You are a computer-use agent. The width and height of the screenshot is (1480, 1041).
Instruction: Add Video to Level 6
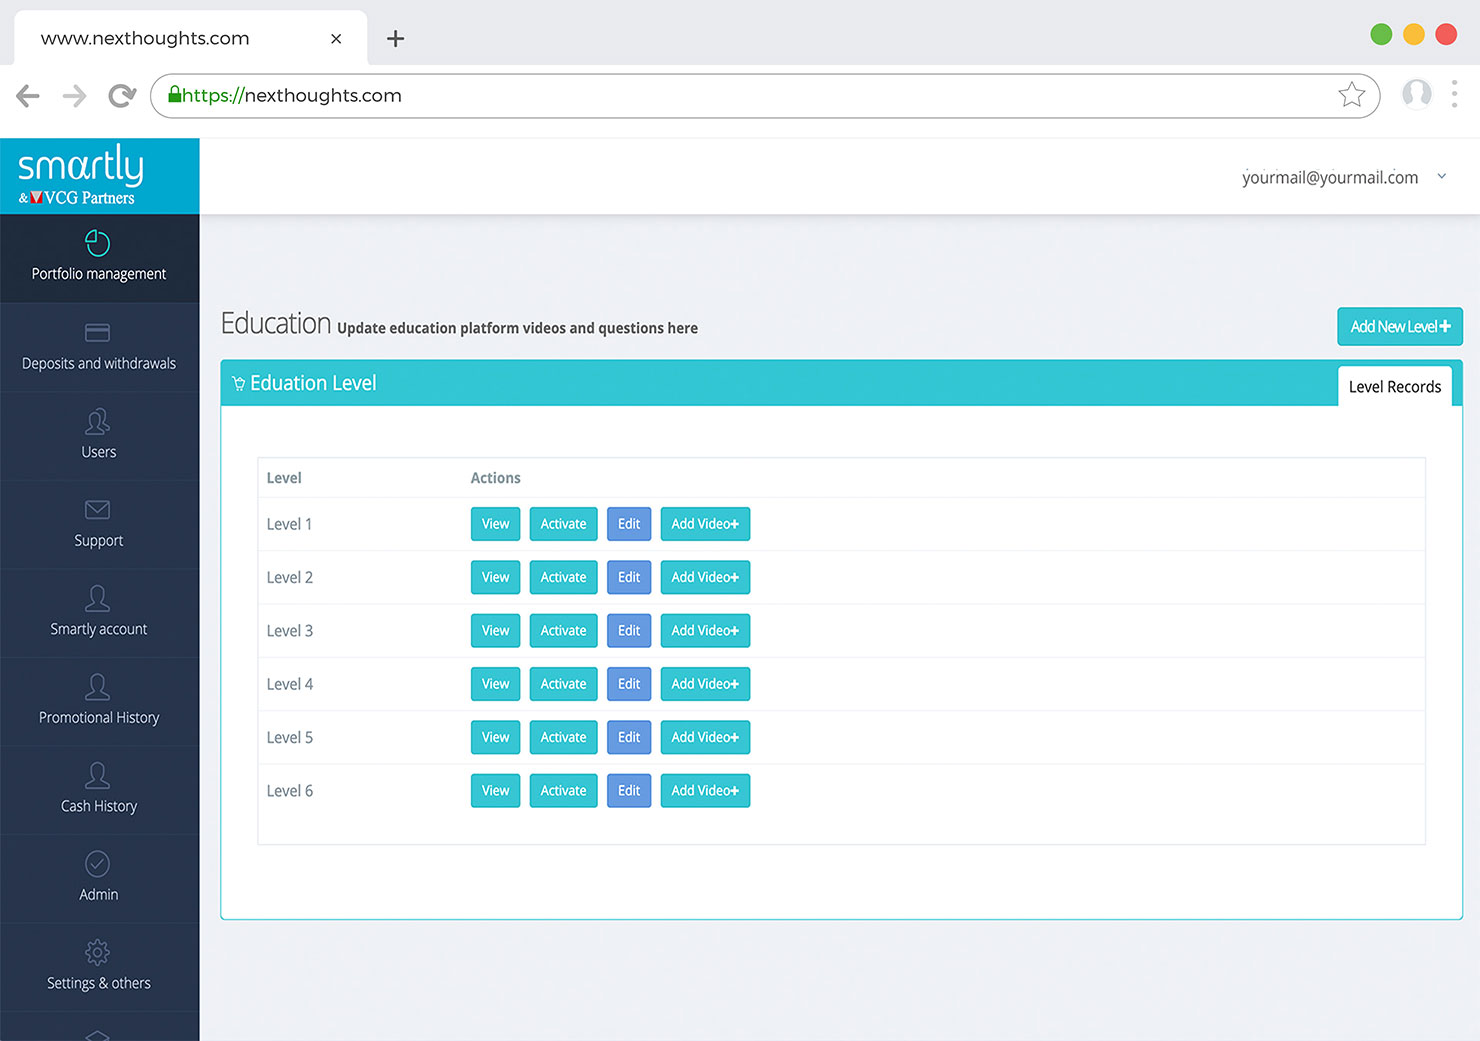pyautogui.click(x=705, y=791)
